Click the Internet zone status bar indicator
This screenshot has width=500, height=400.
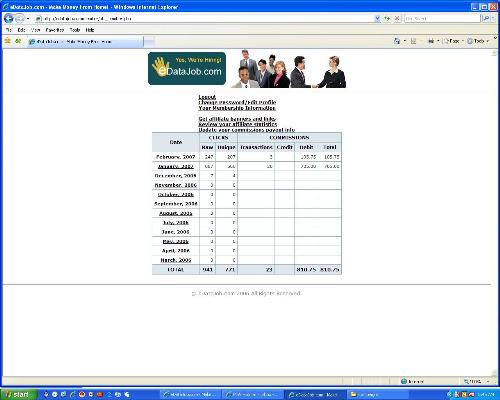412,381
